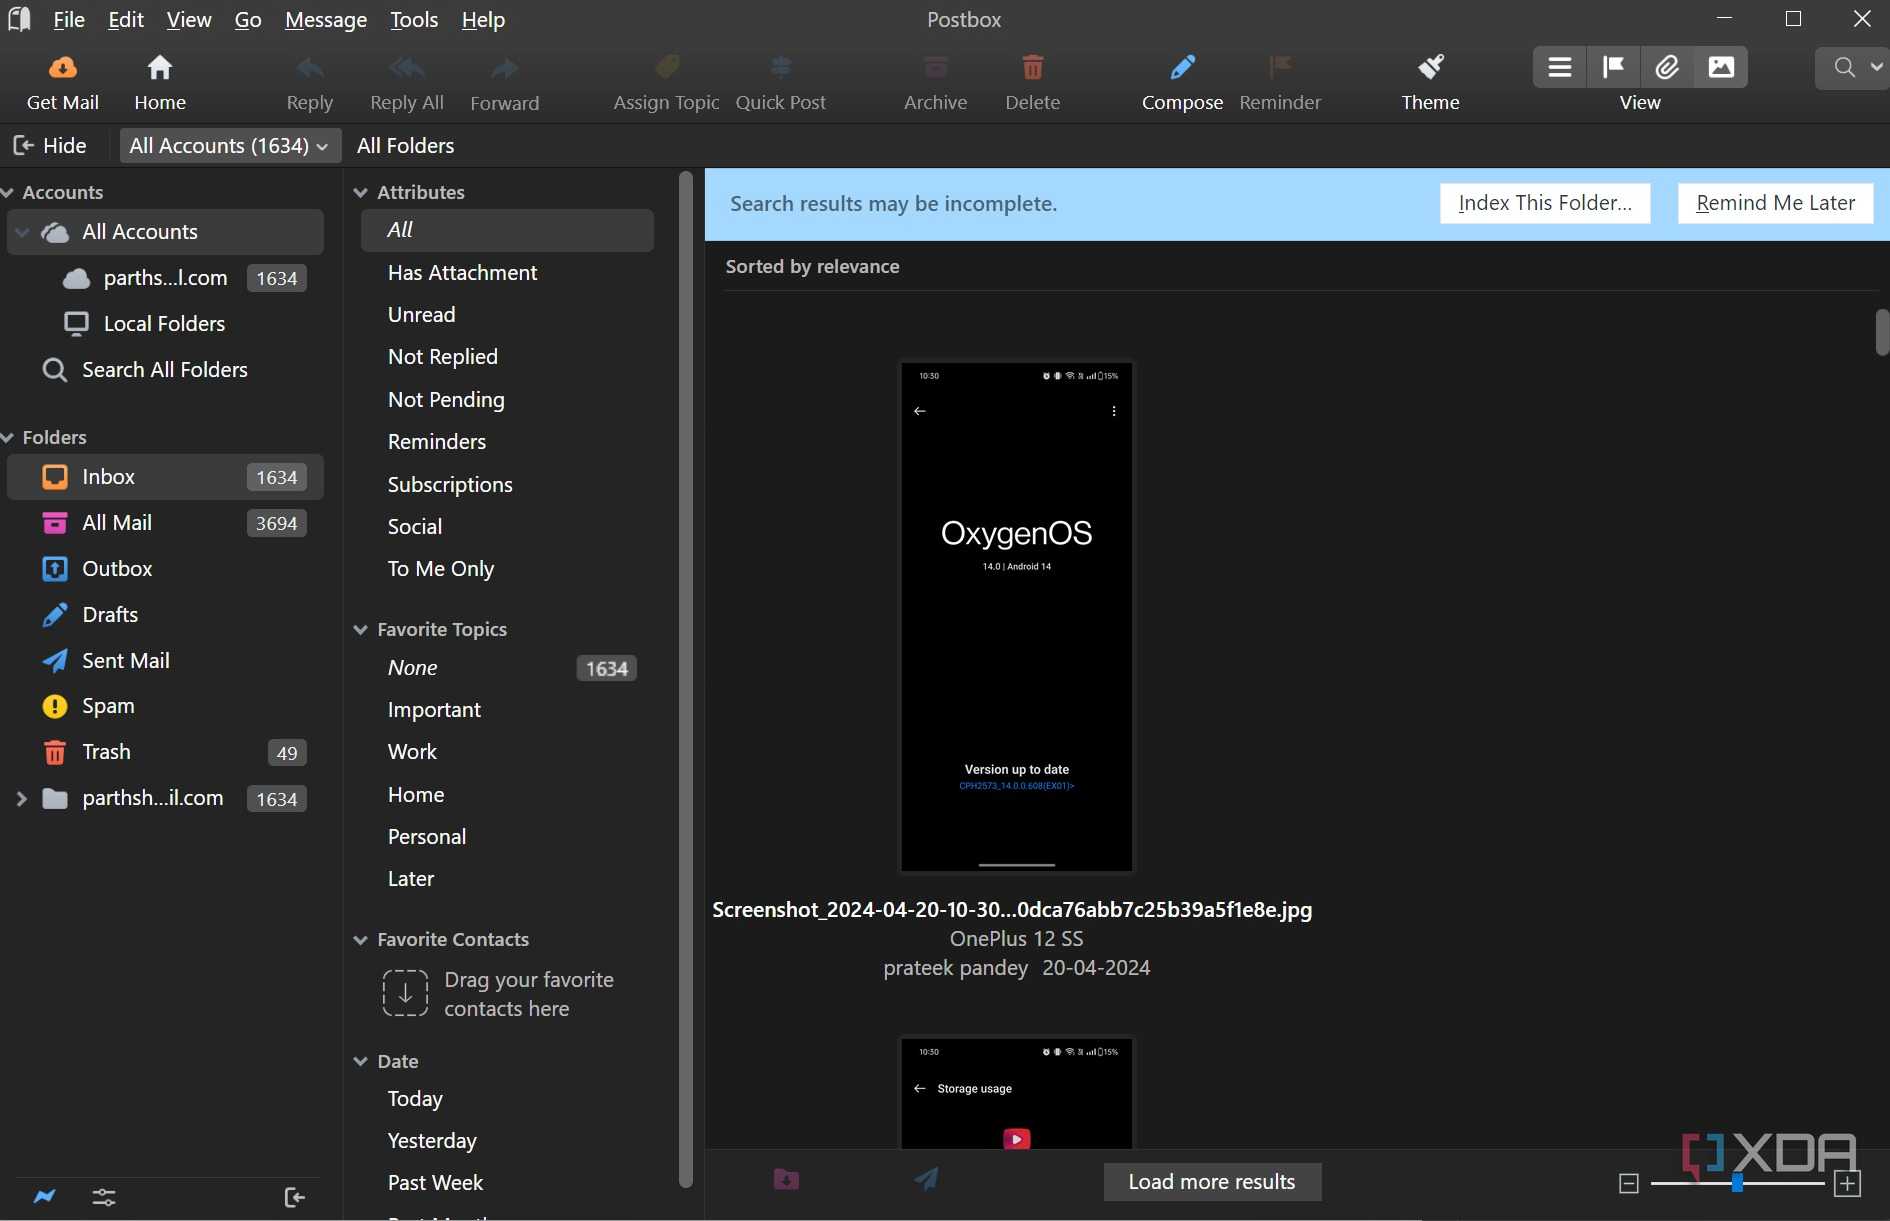Click the Hide button above the sidebar
This screenshot has height=1221, width=1890.
pos(50,146)
